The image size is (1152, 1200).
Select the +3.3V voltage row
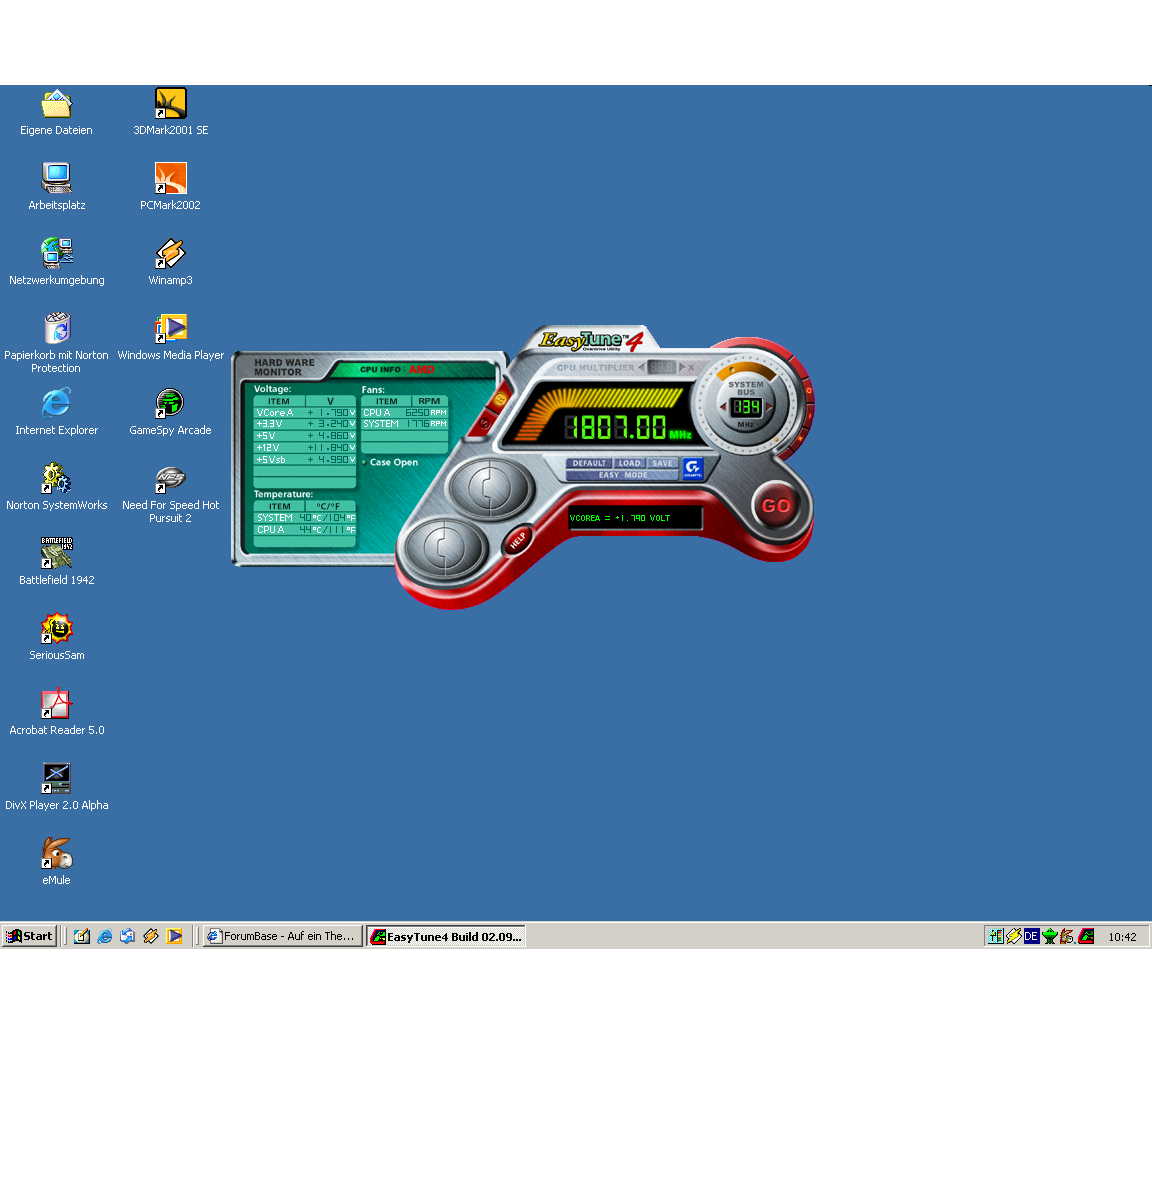(305, 424)
